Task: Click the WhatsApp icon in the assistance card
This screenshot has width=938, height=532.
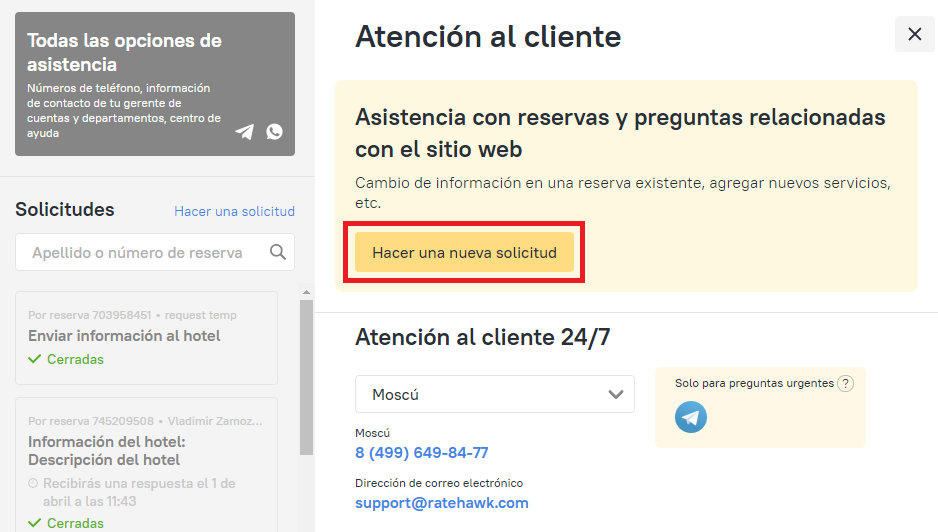Action: click(274, 132)
